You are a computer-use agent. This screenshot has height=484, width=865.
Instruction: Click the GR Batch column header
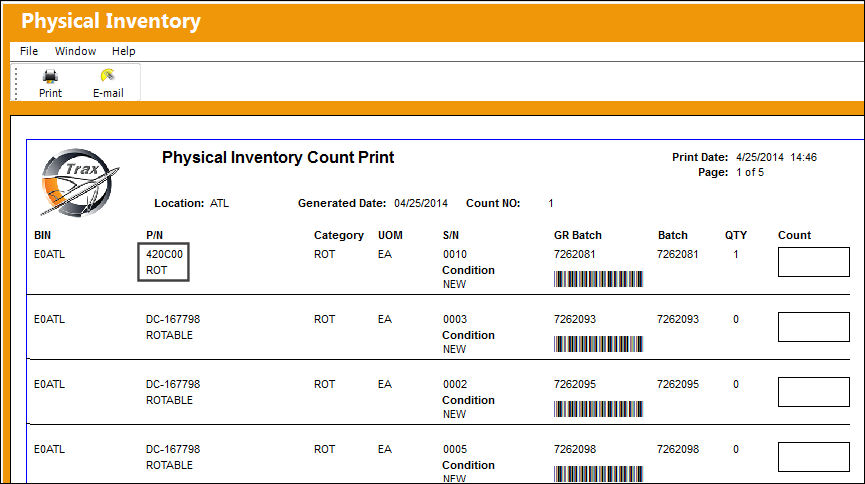point(578,235)
